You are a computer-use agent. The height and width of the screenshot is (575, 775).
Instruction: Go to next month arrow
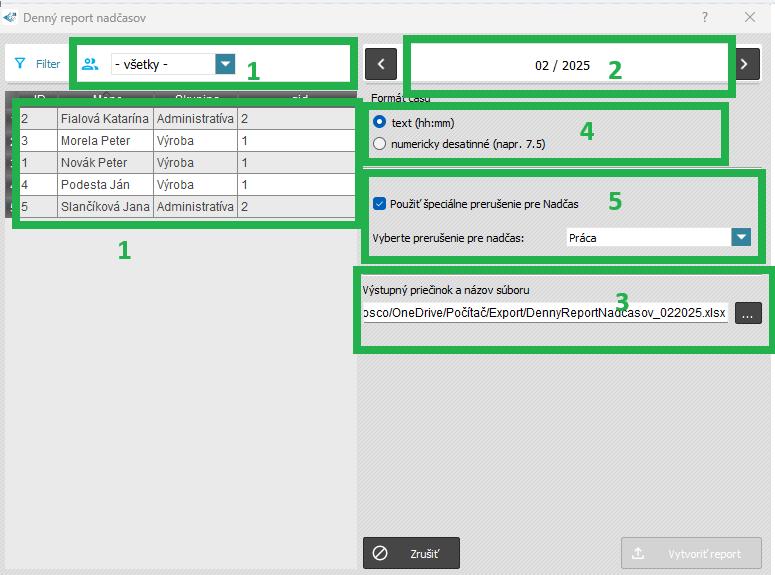pos(745,64)
